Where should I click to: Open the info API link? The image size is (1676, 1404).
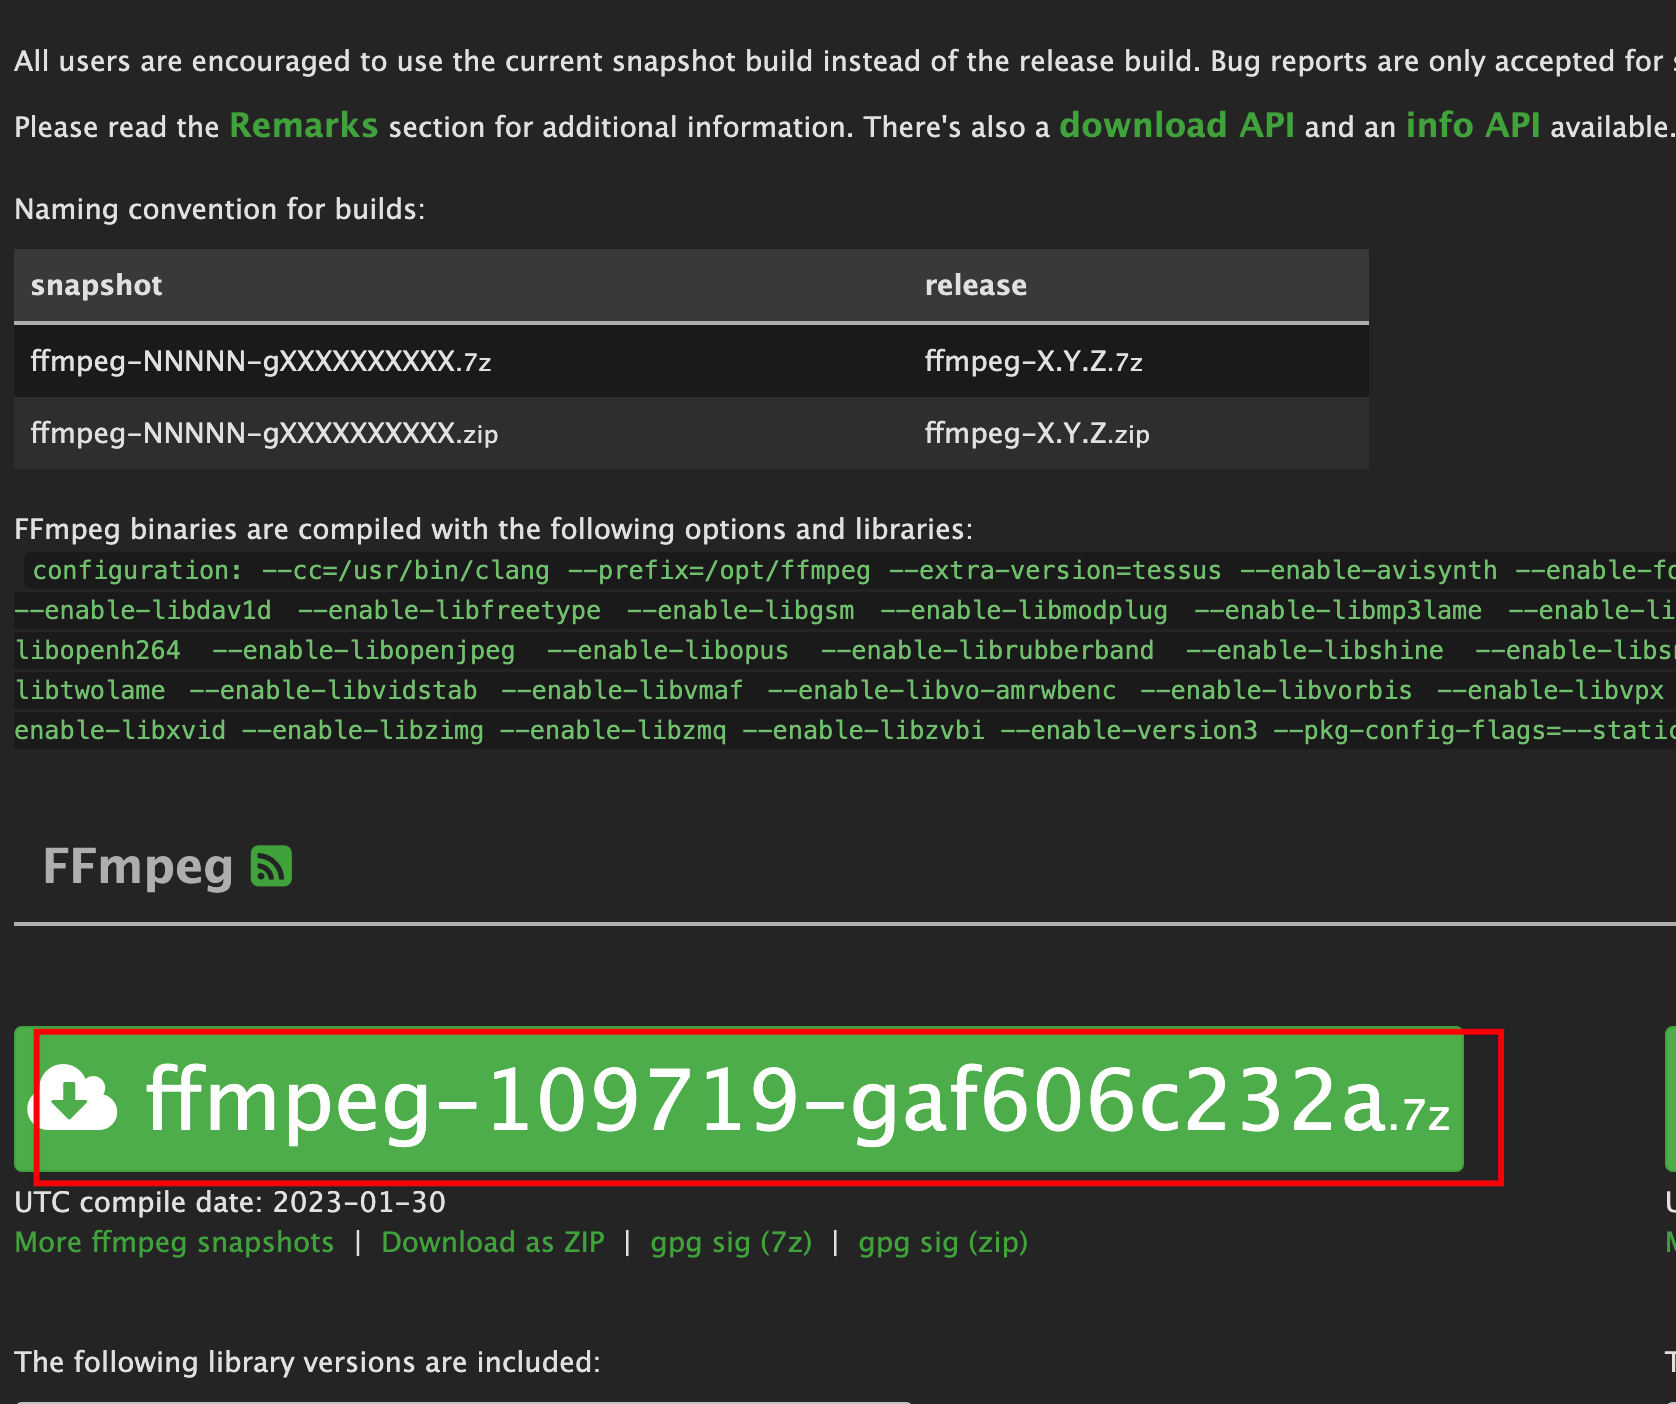pyautogui.click(x=1473, y=126)
